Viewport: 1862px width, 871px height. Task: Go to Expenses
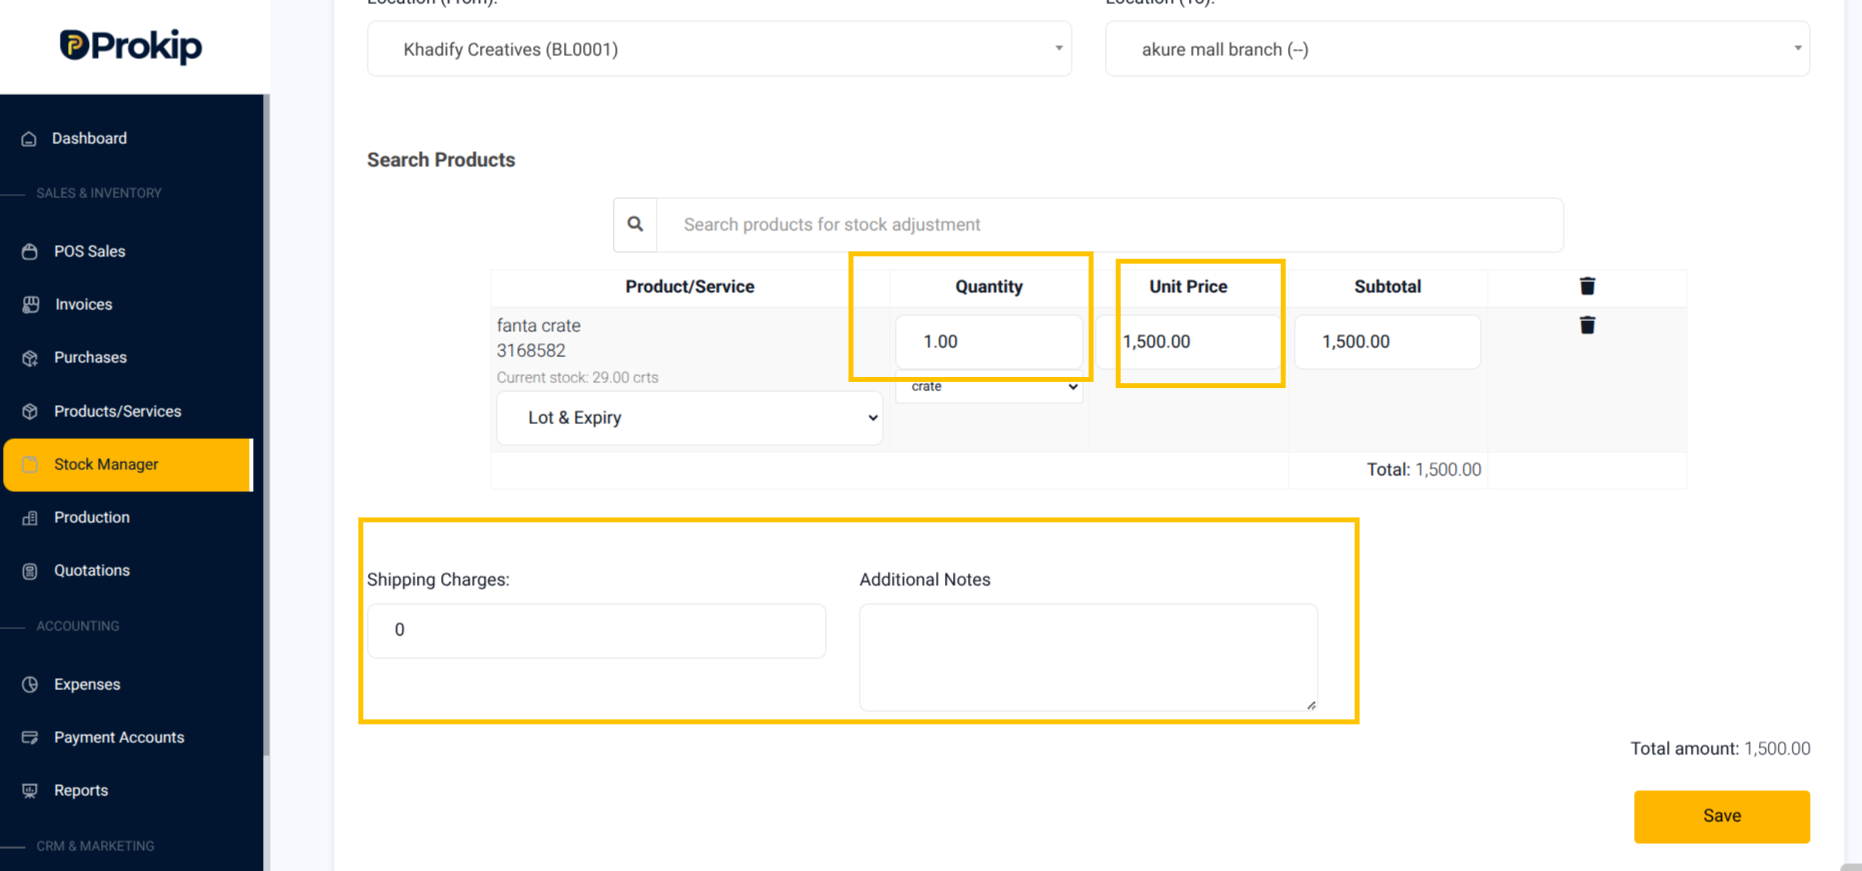tap(87, 684)
